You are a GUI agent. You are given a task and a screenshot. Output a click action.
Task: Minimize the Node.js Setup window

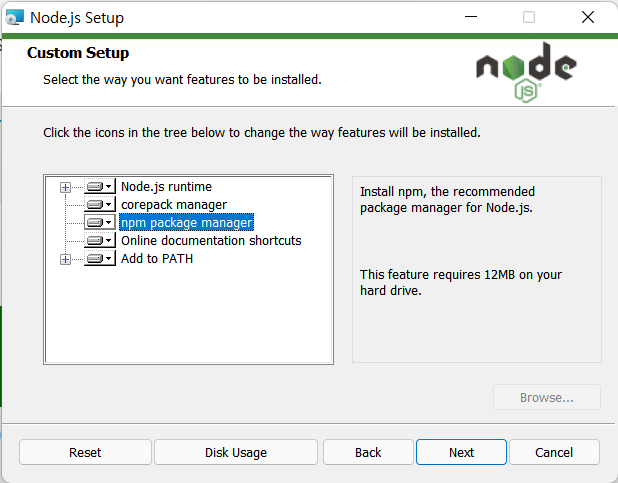(471, 17)
